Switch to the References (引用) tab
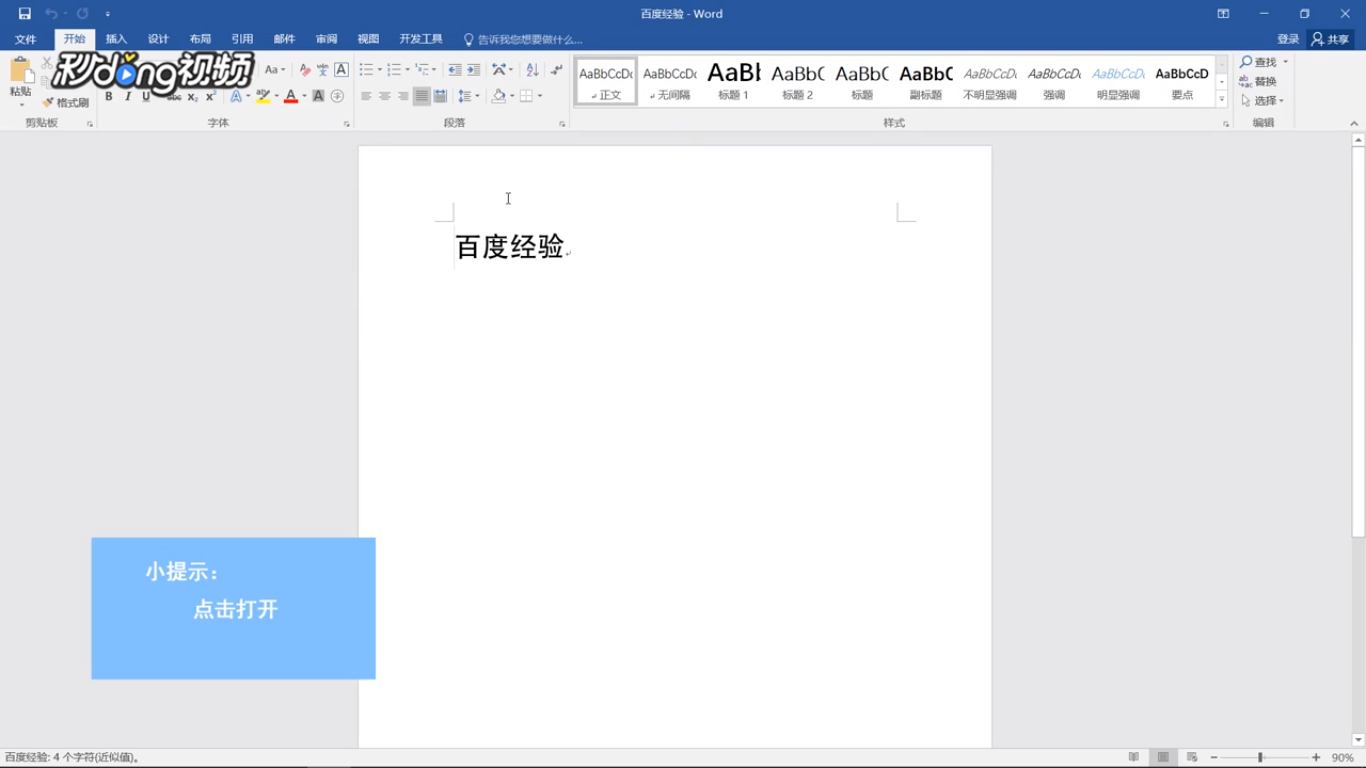1366x768 pixels. tap(243, 39)
